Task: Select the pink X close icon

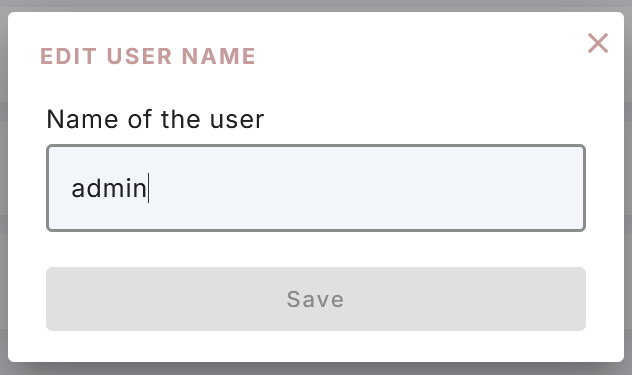Action: (598, 43)
